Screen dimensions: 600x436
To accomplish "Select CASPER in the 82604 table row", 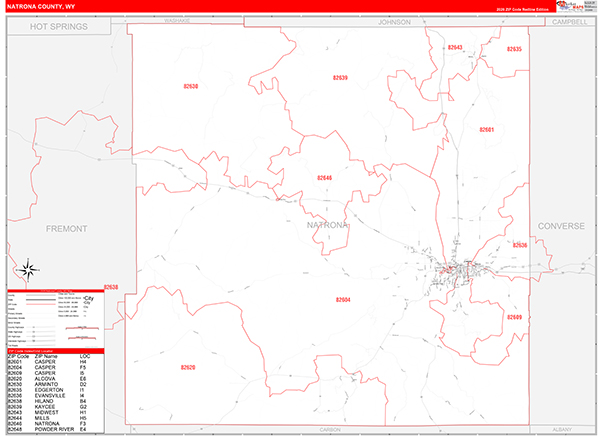I will 45,367.
